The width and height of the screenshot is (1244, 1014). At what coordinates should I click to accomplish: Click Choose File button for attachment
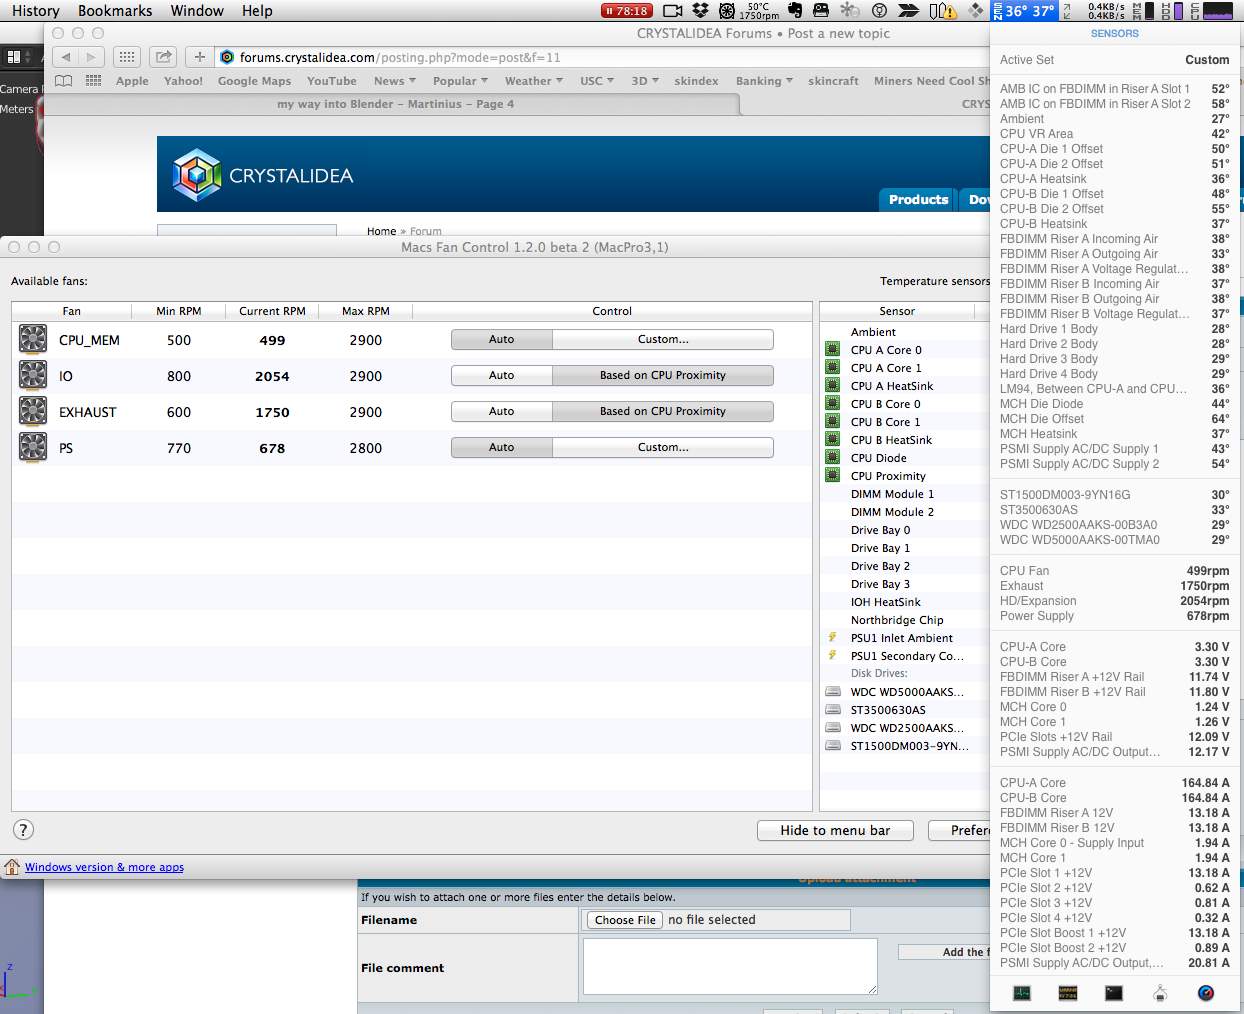[625, 920]
